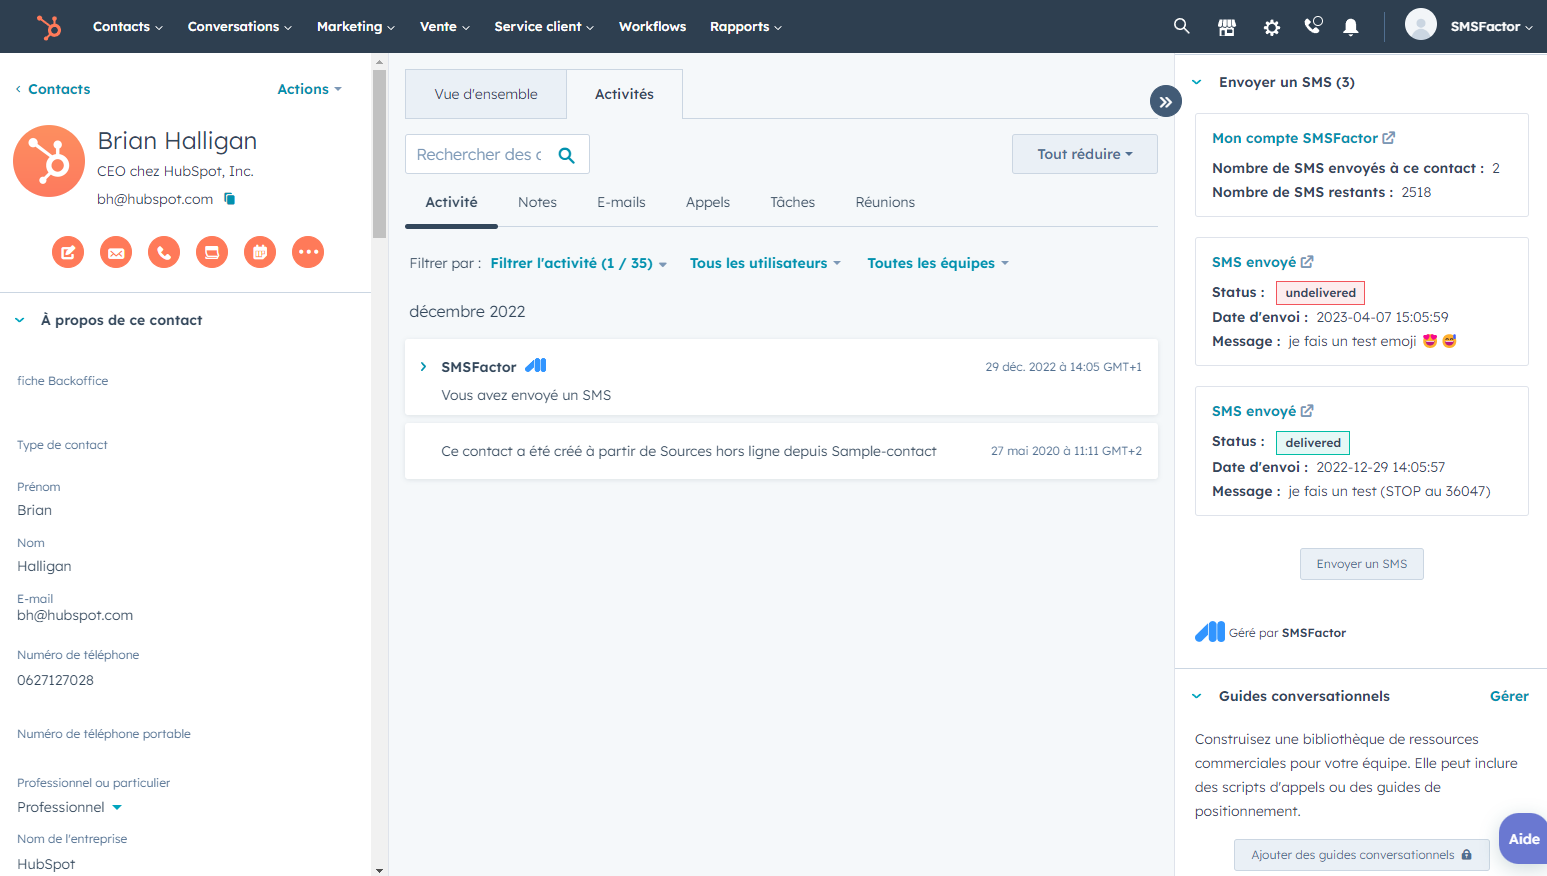Copy the bh@hubspot.com email address icon
1547x876 pixels.
pyautogui.click(x=229, y=199)
